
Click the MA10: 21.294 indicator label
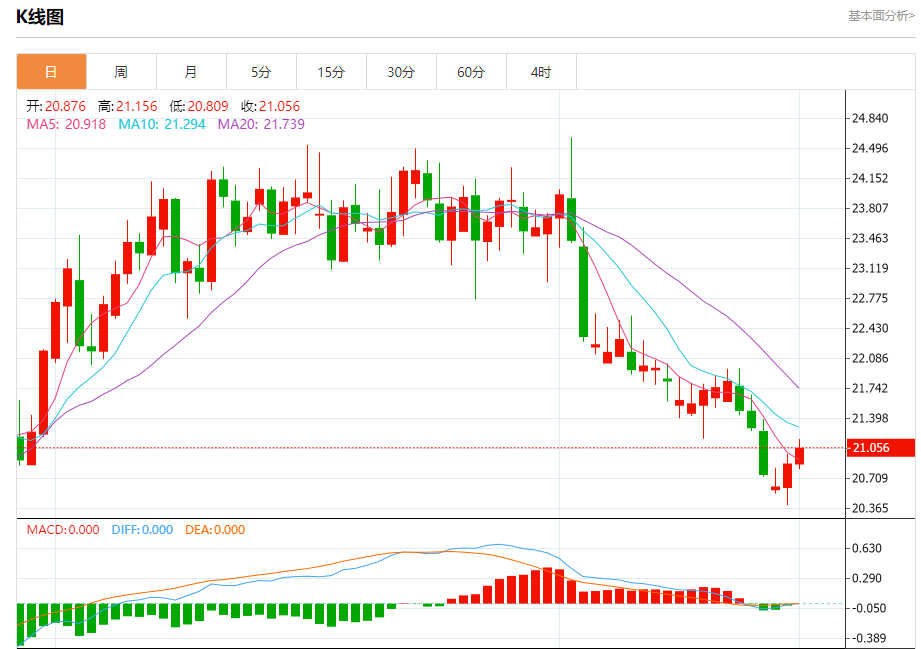tap(162, 124)
